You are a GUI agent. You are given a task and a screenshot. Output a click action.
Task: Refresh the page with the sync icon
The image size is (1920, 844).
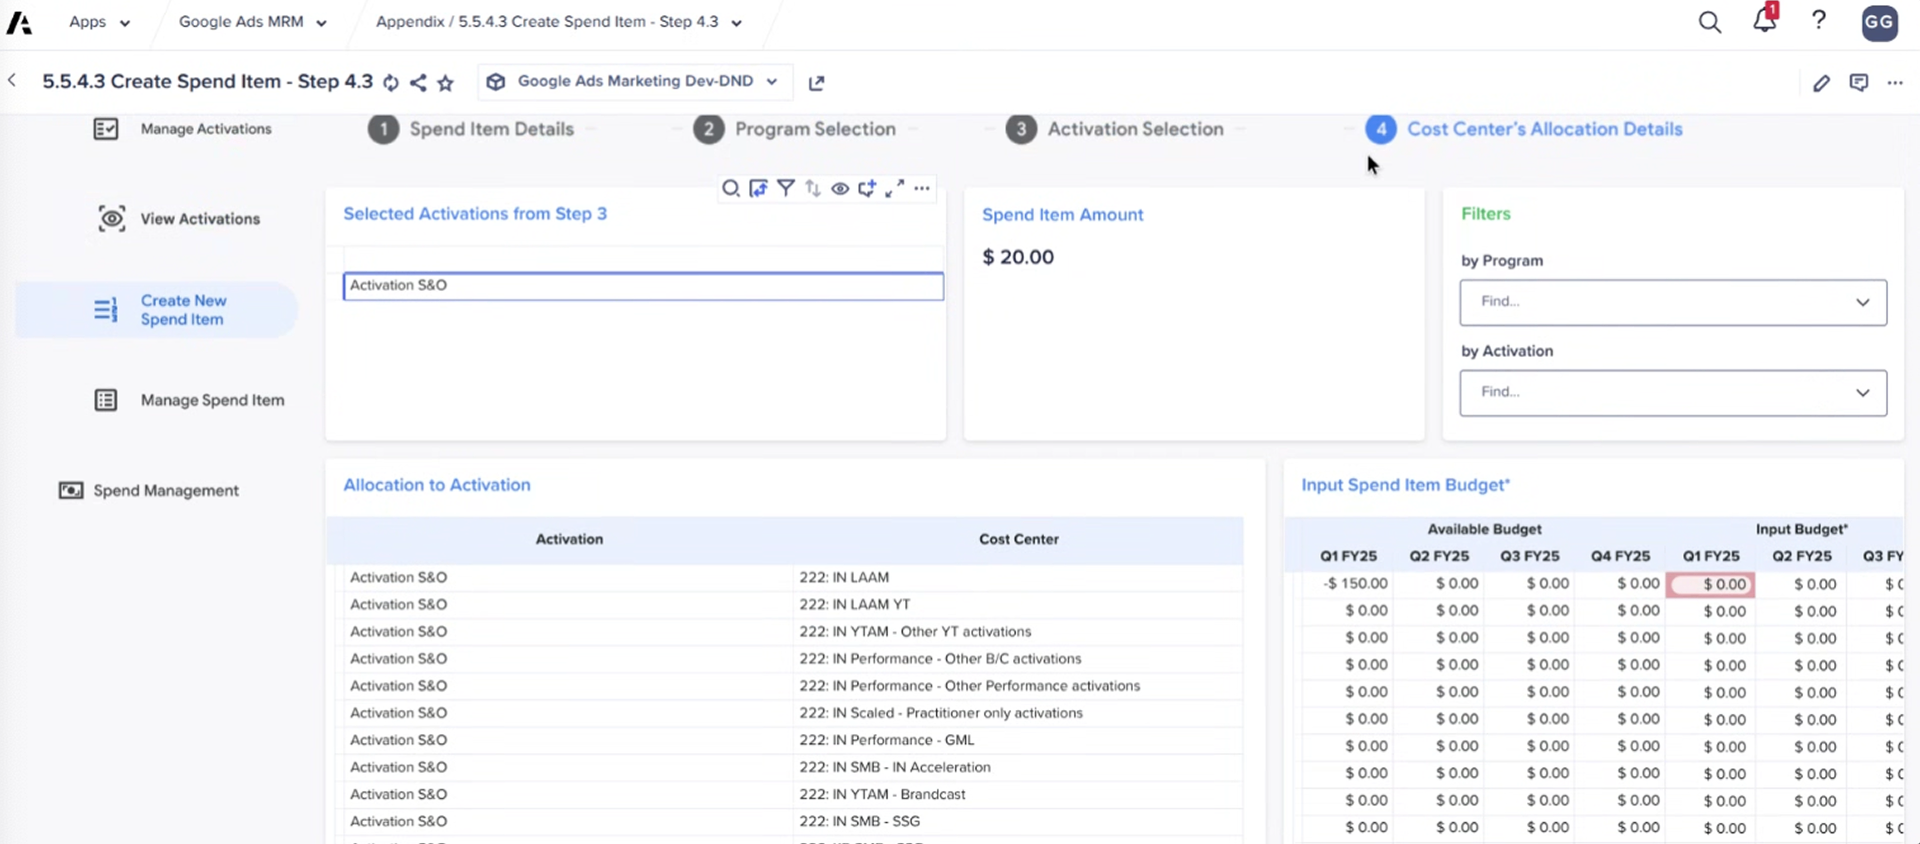[x=391, y=83]
